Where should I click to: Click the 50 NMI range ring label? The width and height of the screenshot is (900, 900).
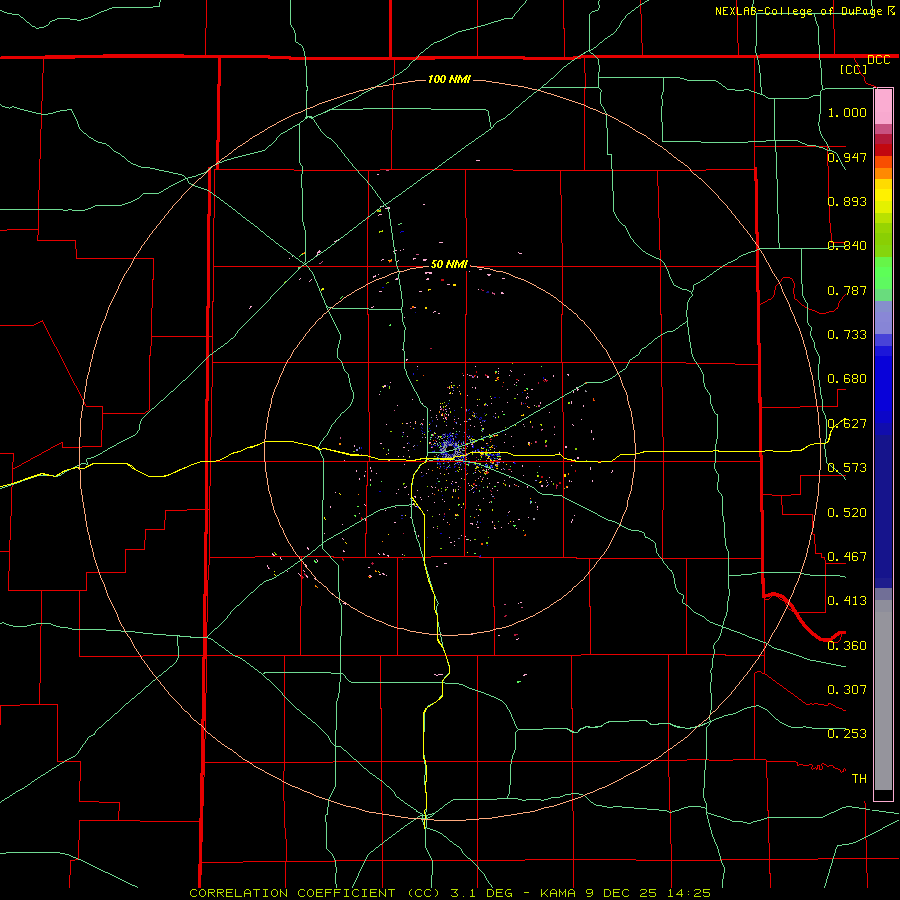click(449, 264)
